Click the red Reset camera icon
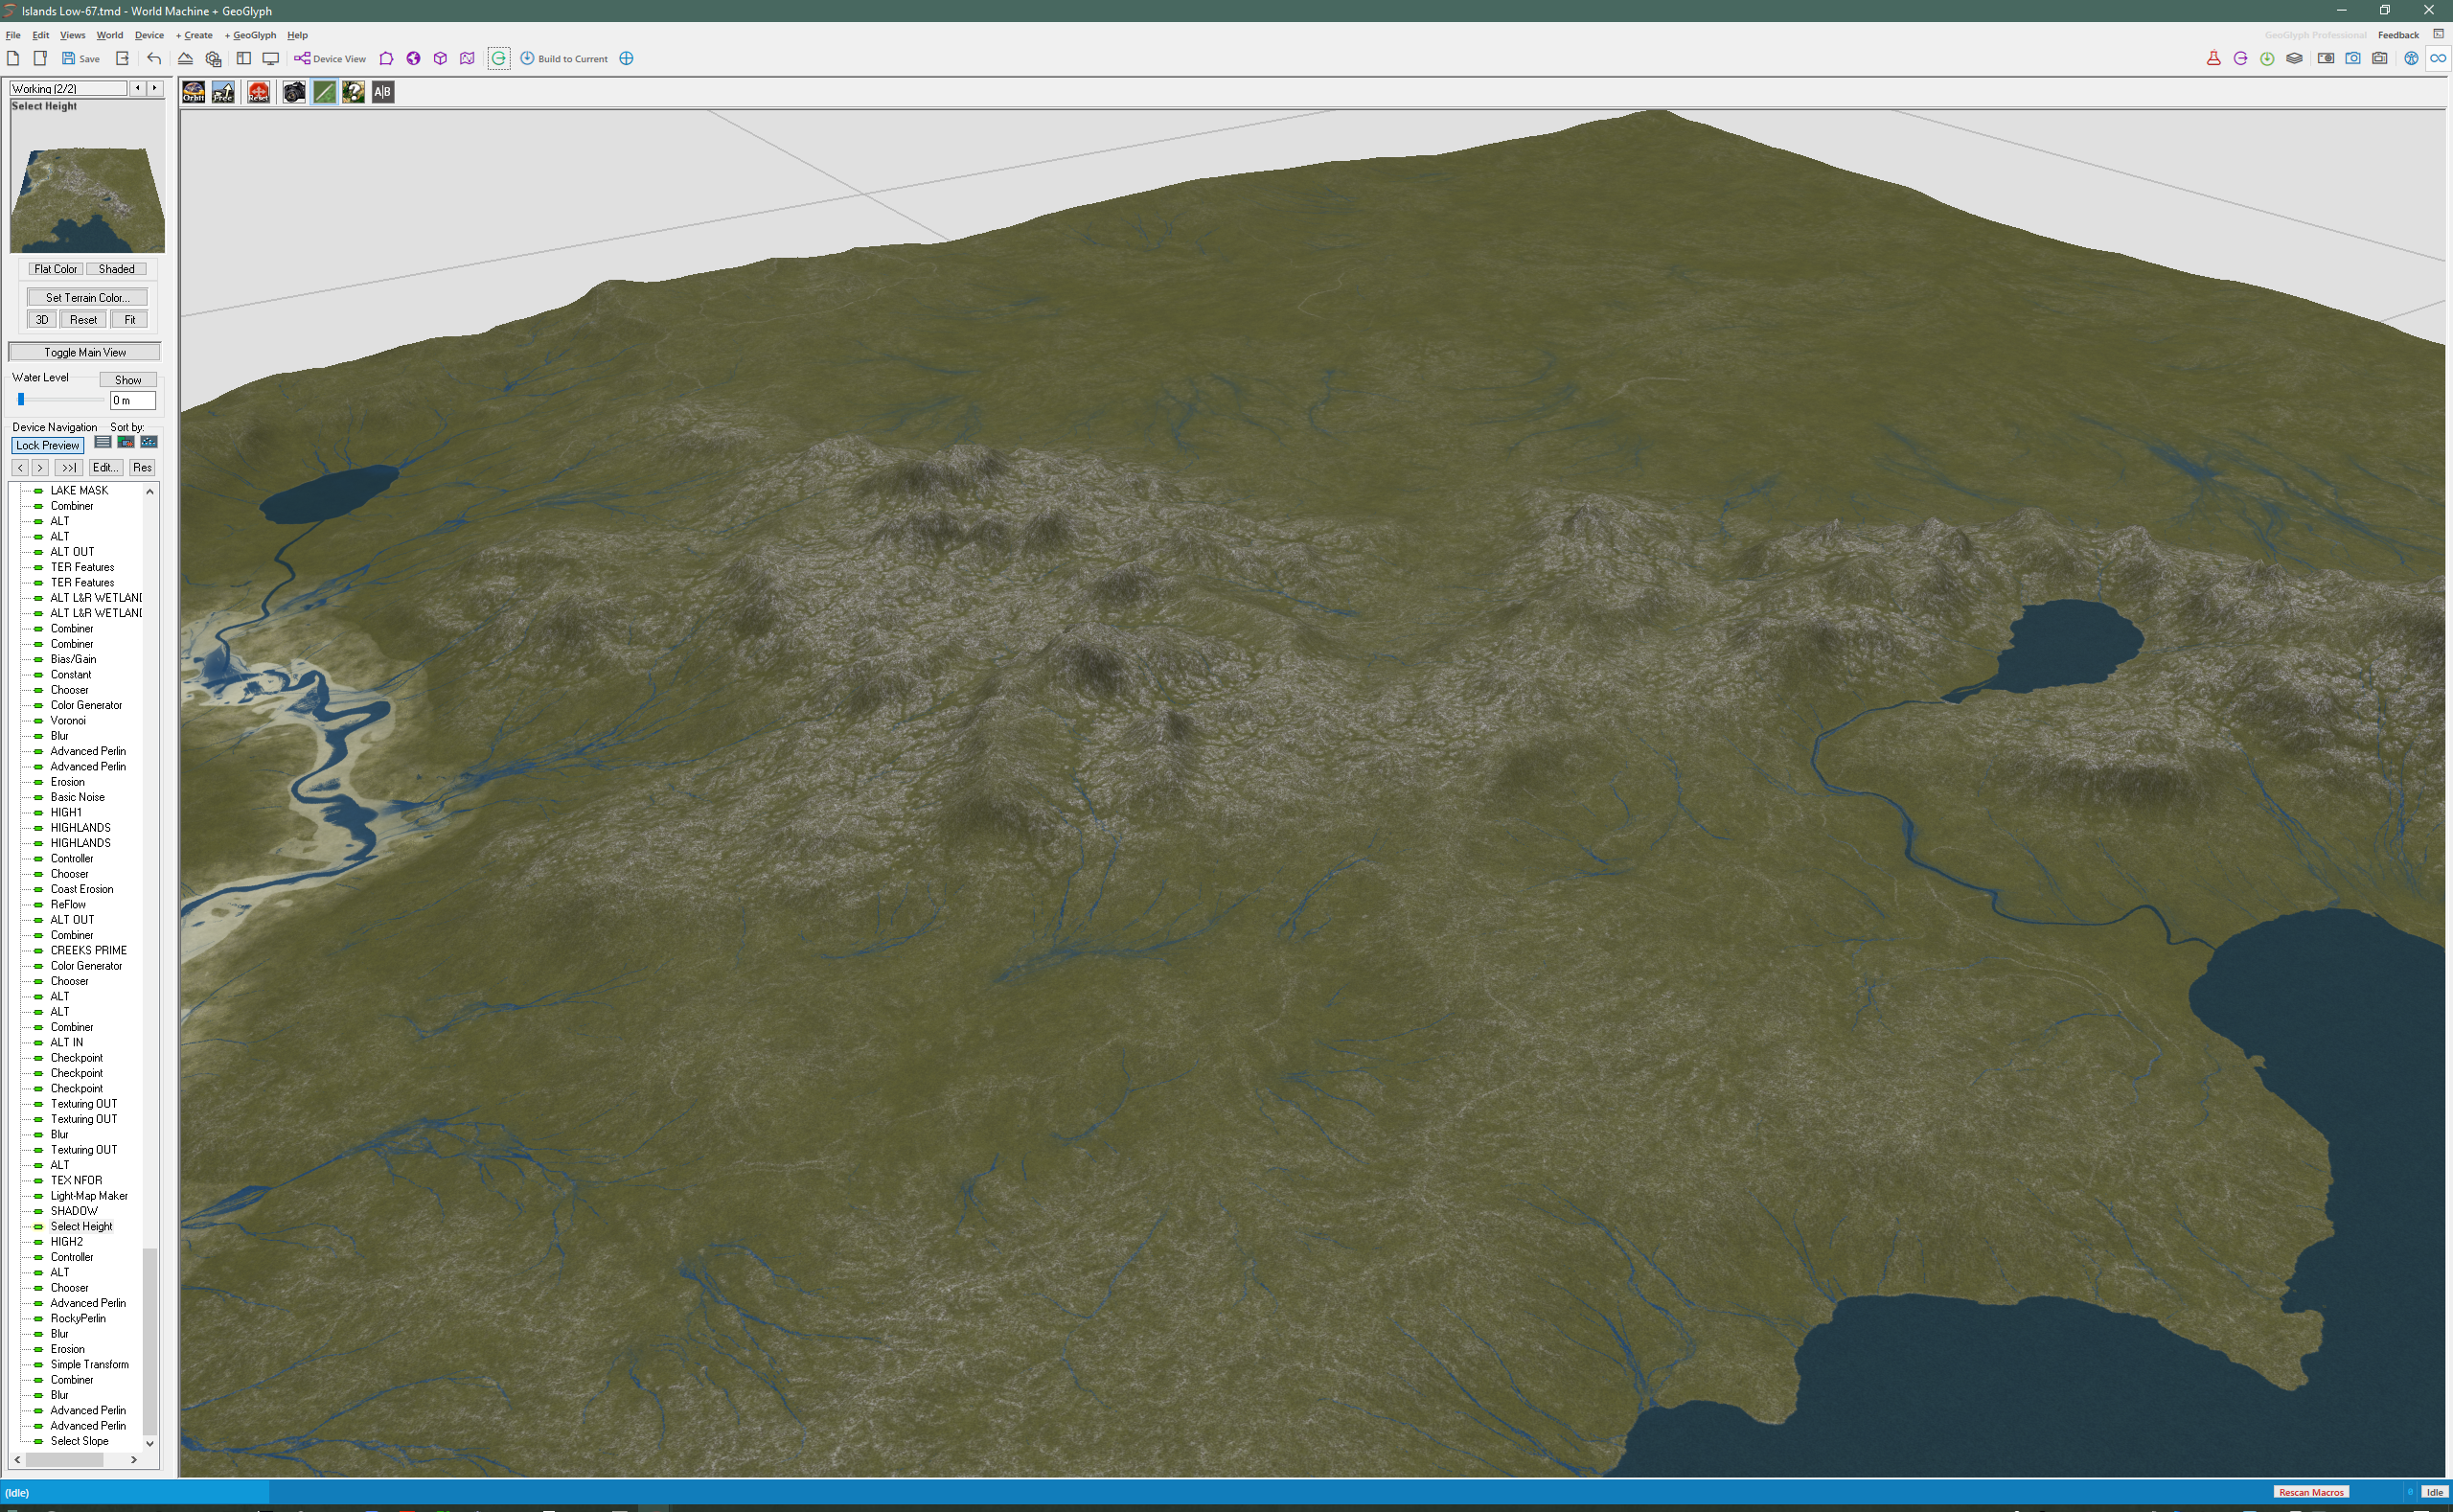 pyautogui.click(x=258, y=92)
